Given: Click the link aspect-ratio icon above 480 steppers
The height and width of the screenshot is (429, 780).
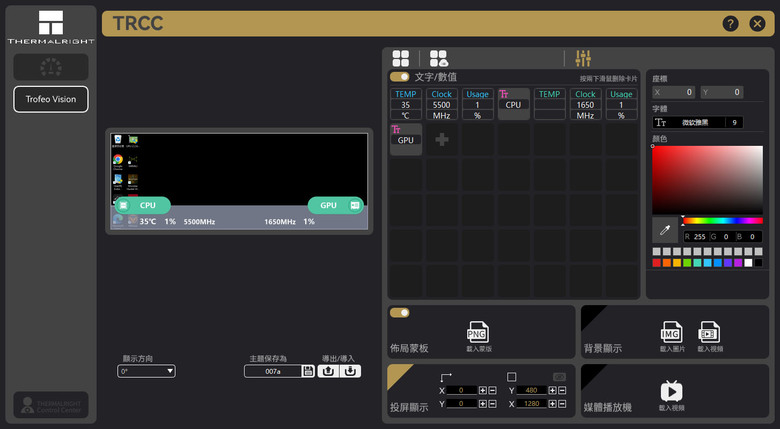Looking at the screenshot, I should [x=560, y=377].
